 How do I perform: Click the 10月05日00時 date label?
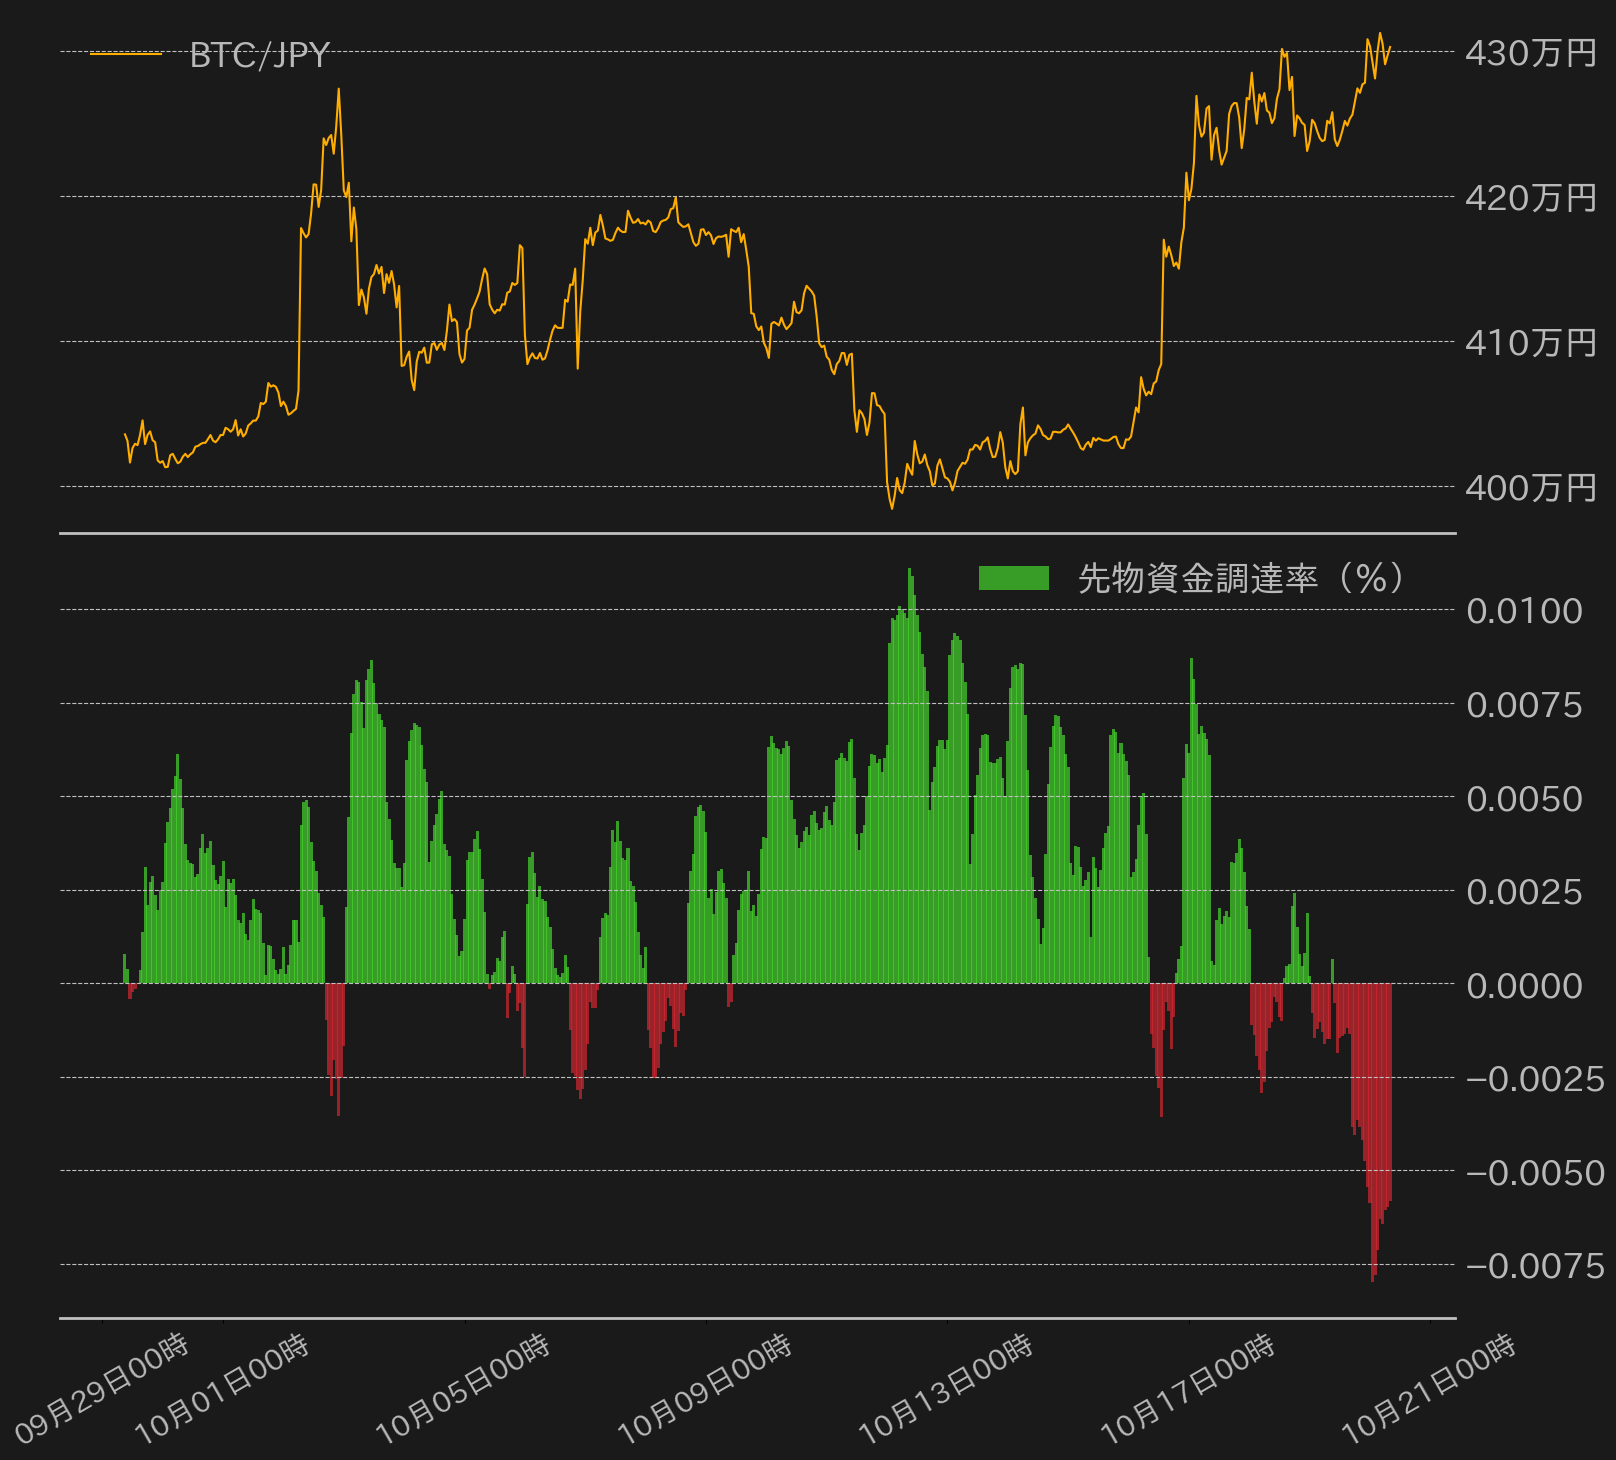click(464, 1389)
